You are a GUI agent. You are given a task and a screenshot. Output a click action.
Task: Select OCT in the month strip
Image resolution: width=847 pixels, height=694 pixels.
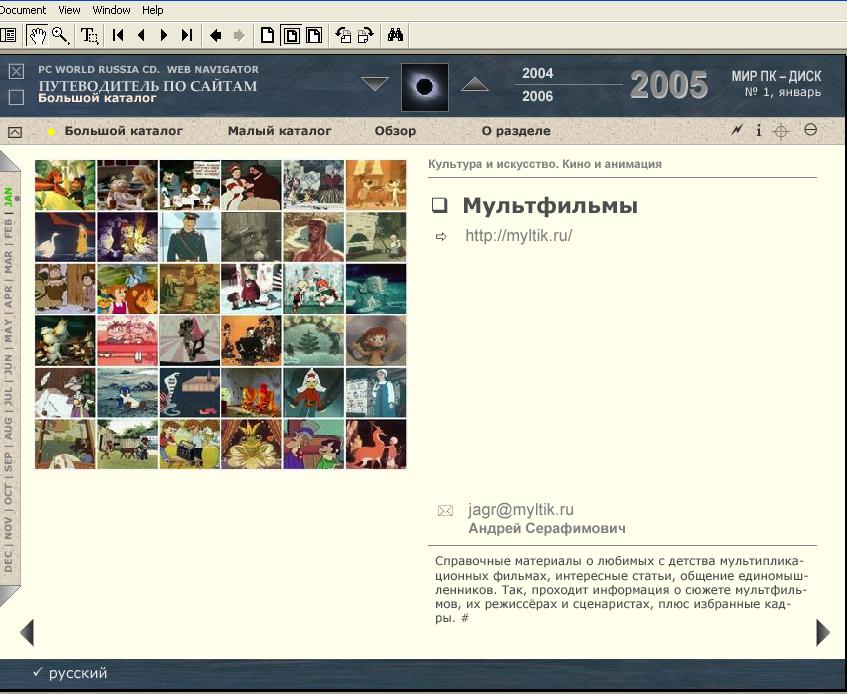(x=8, y=494)
